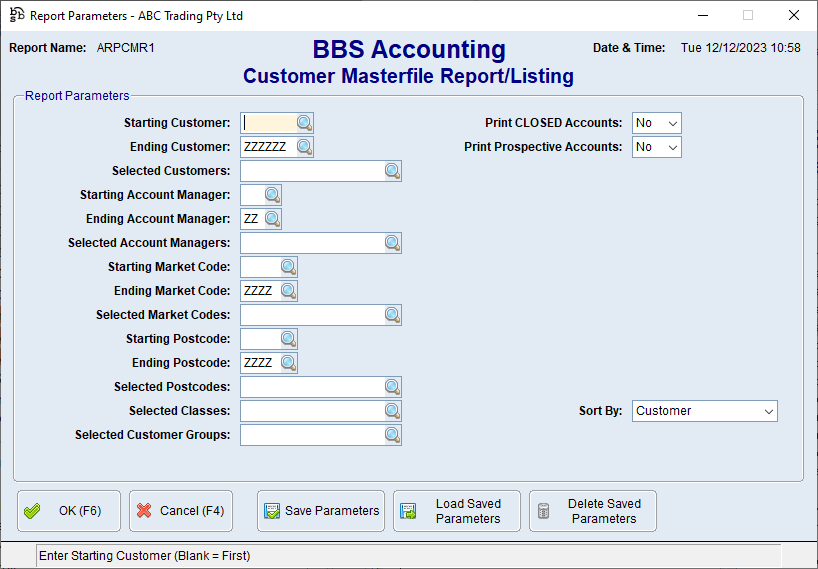
Task: Click the Selected Classes field
Action: tap(313, 411)
